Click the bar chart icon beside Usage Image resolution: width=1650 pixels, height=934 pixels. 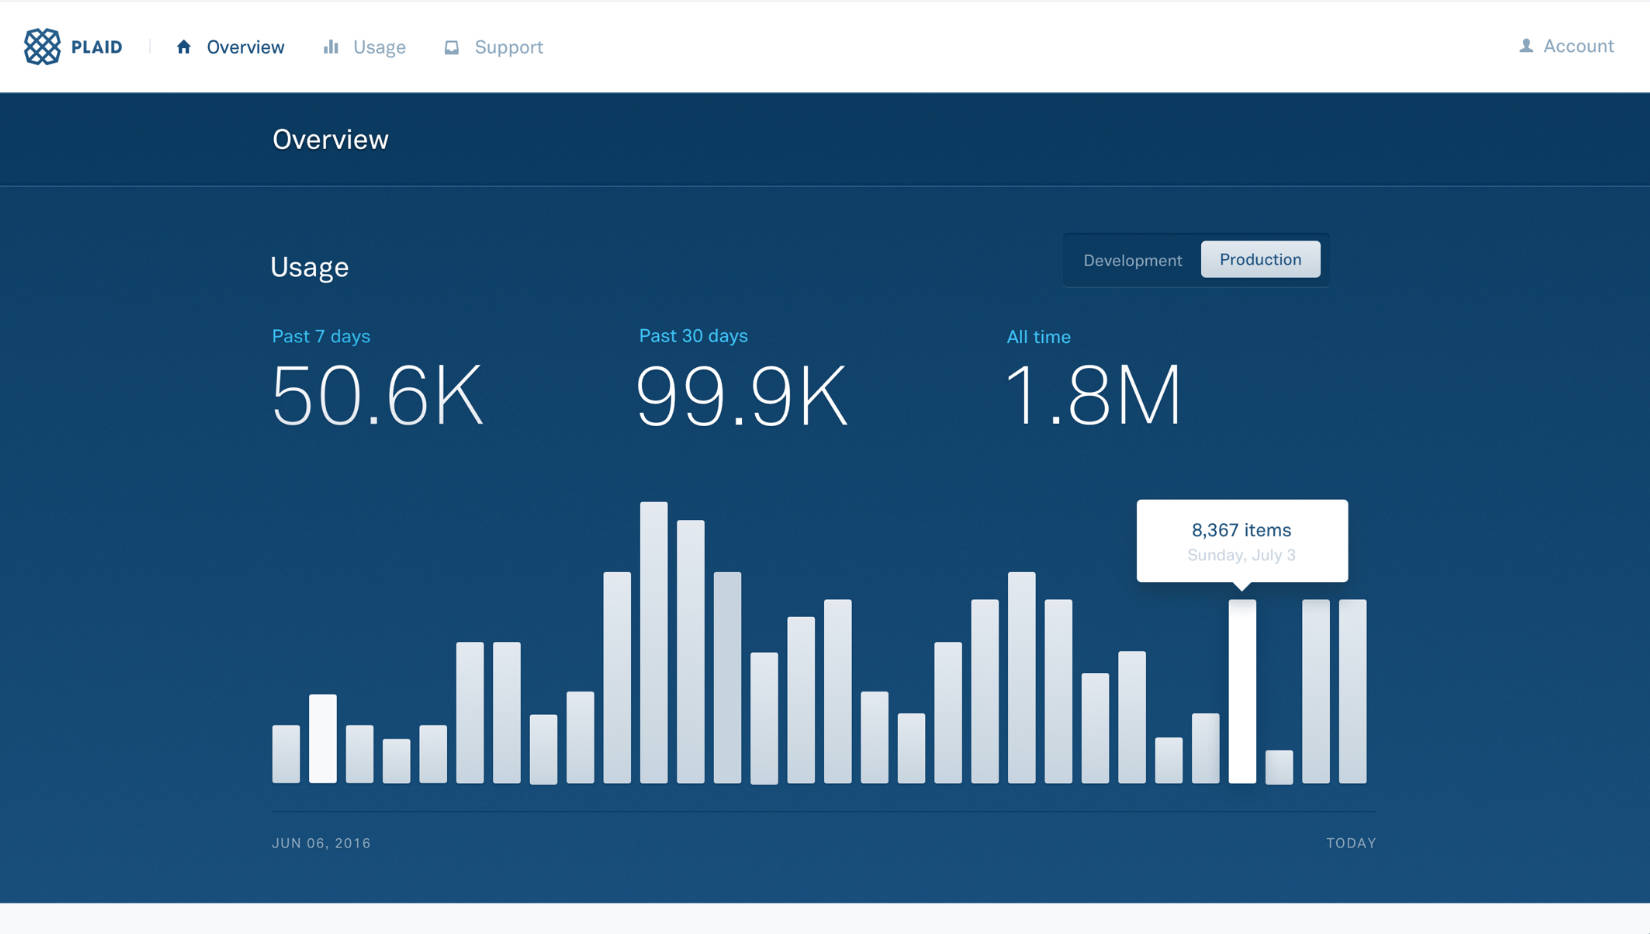pyautogui.click(x=331, y=47)
